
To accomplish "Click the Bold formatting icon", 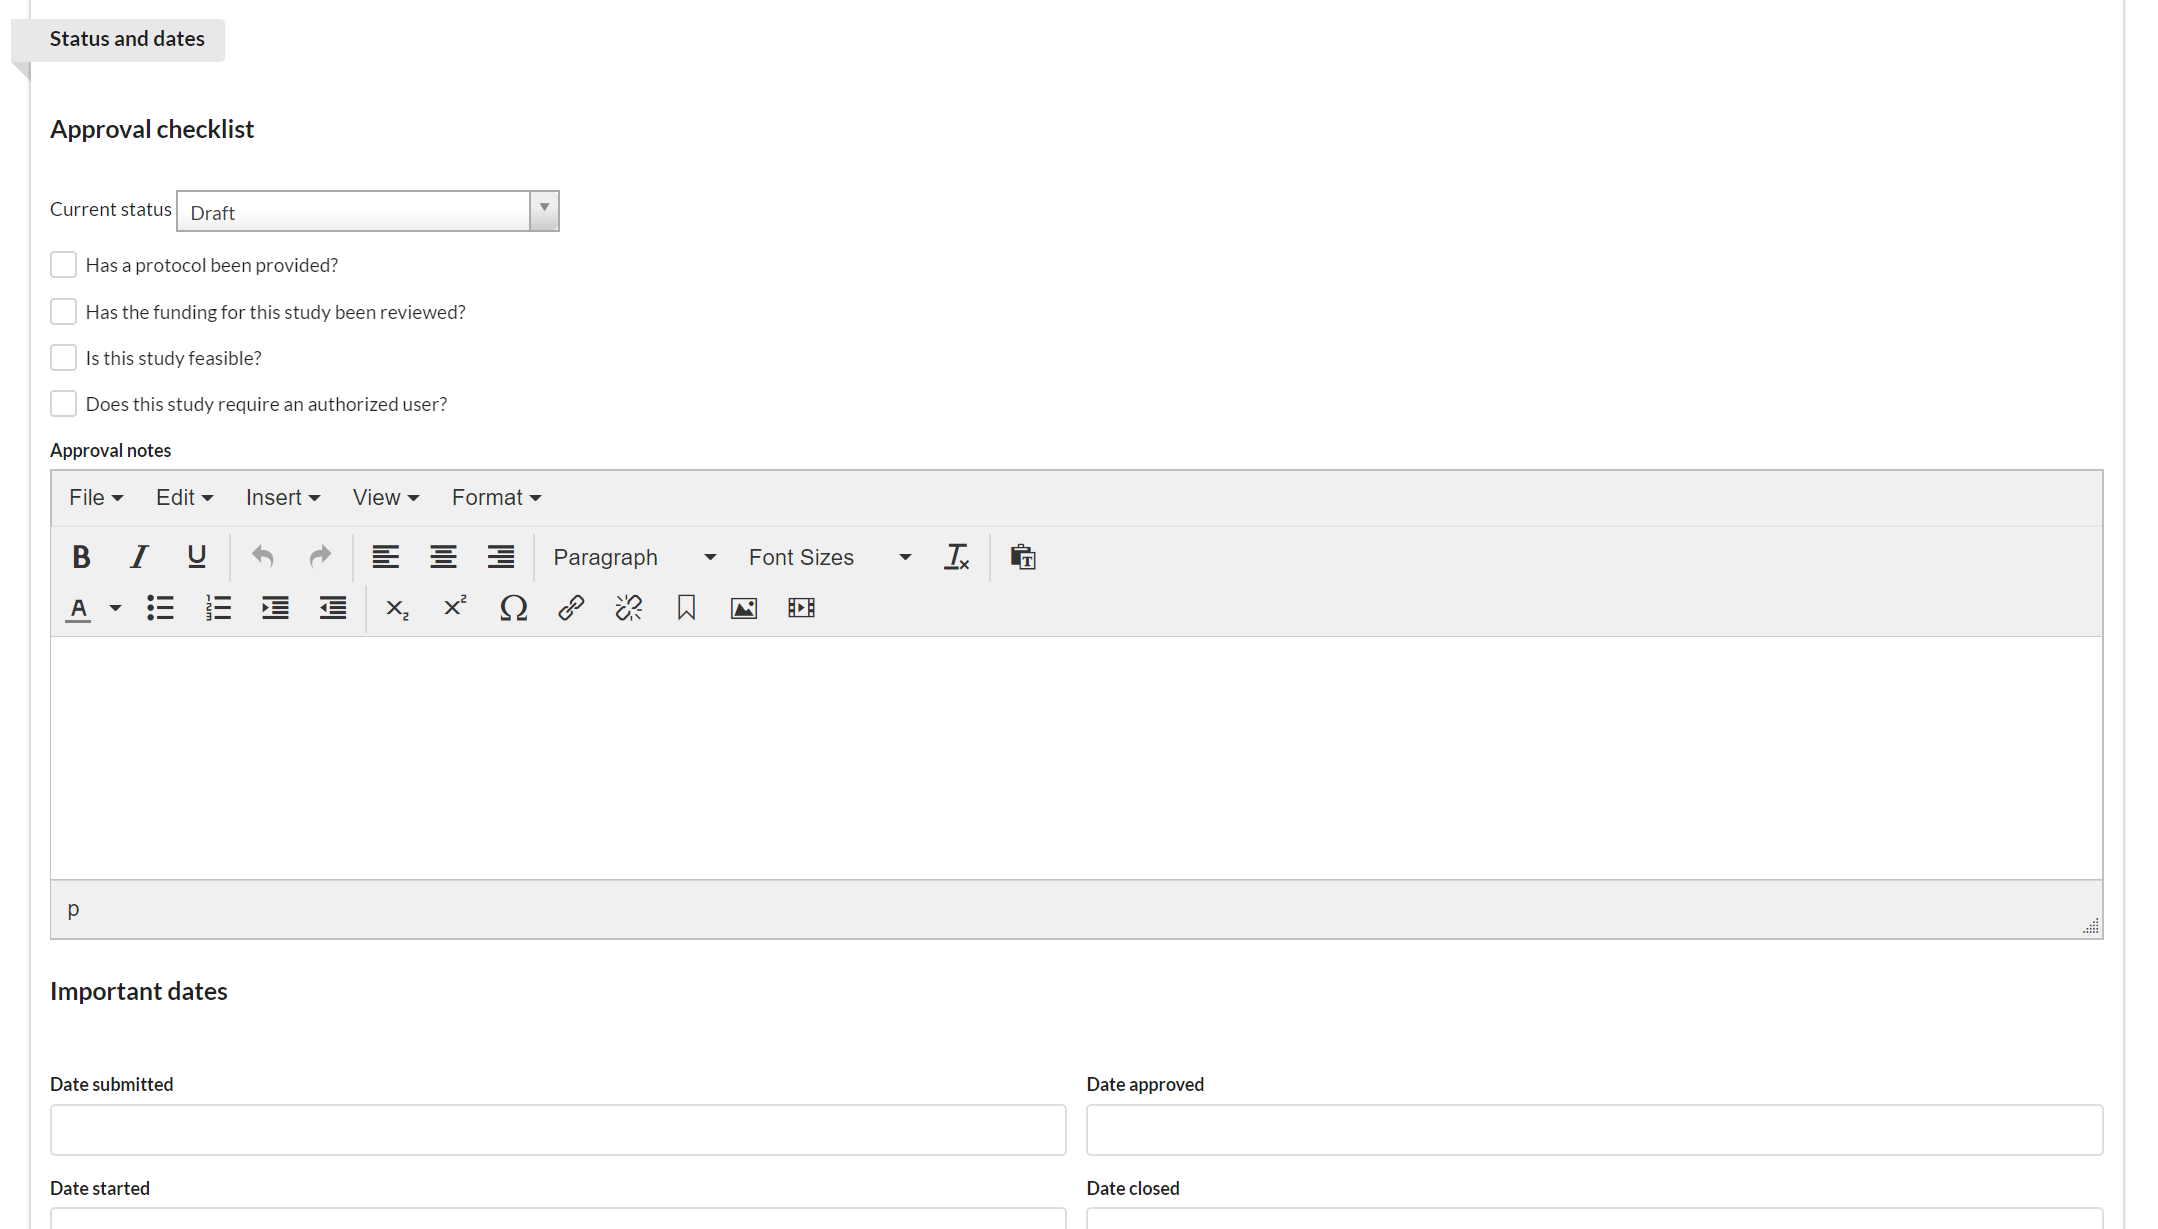I will coord(82,557).
